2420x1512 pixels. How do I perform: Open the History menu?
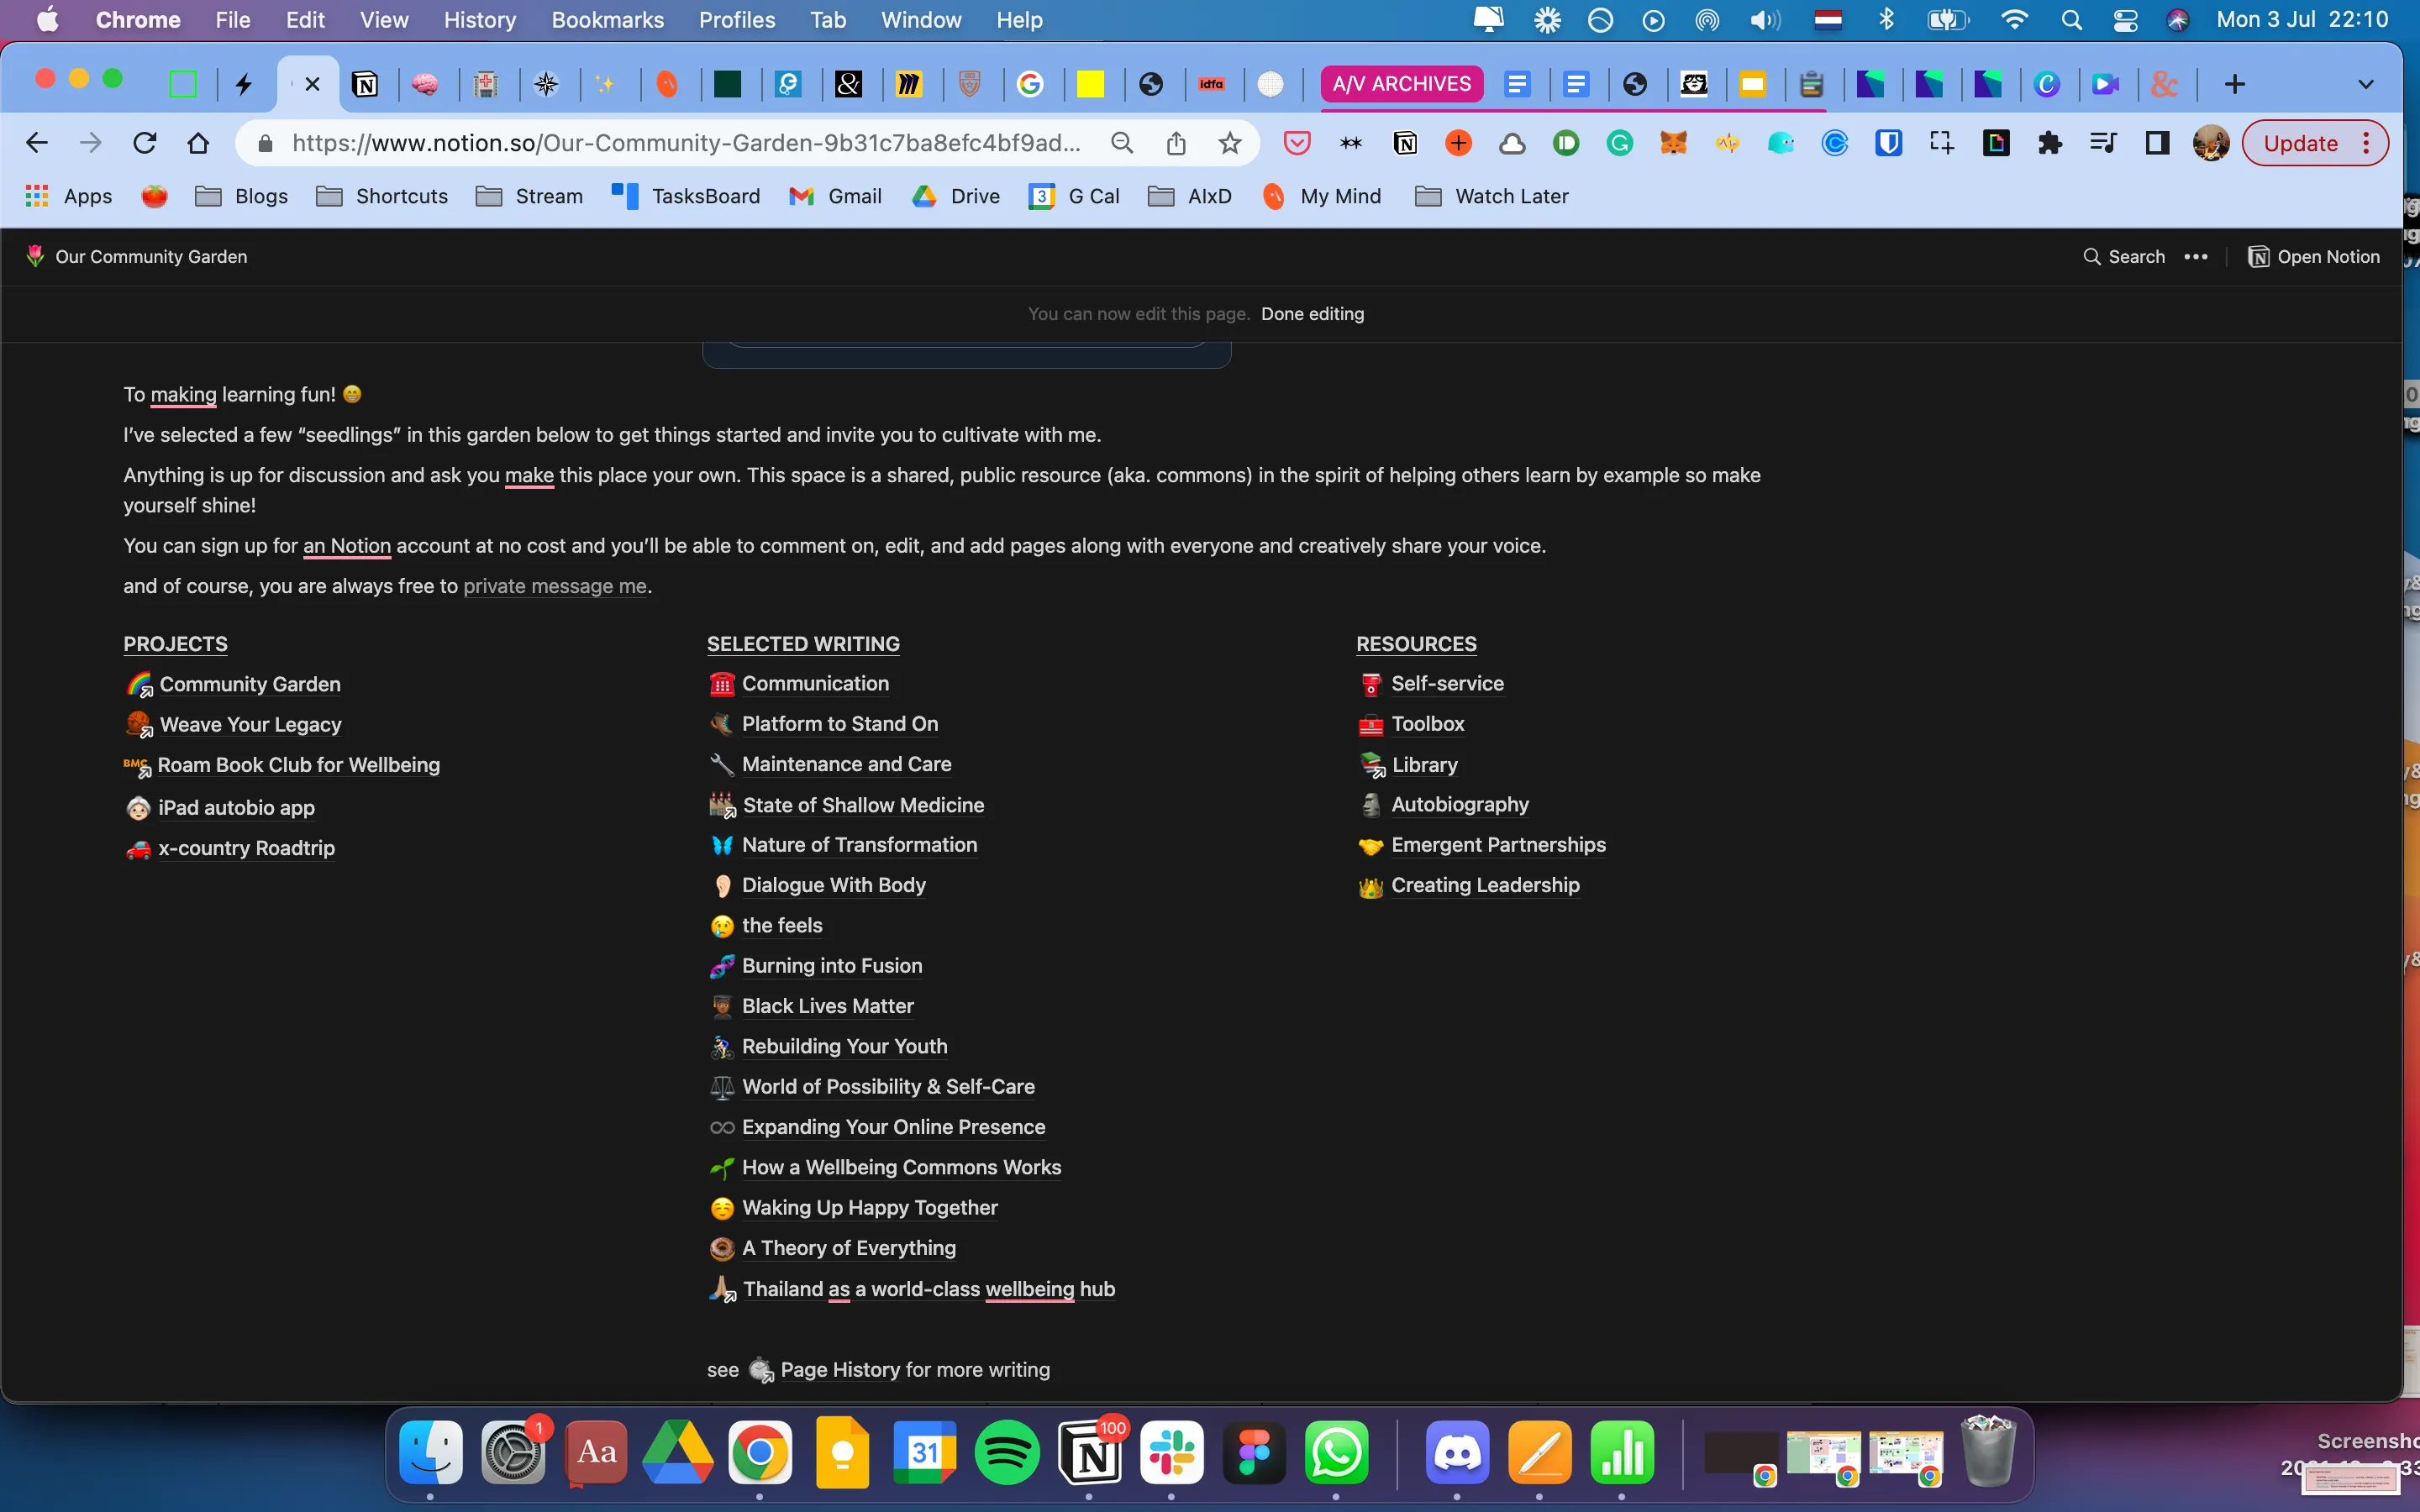[479, 20]
